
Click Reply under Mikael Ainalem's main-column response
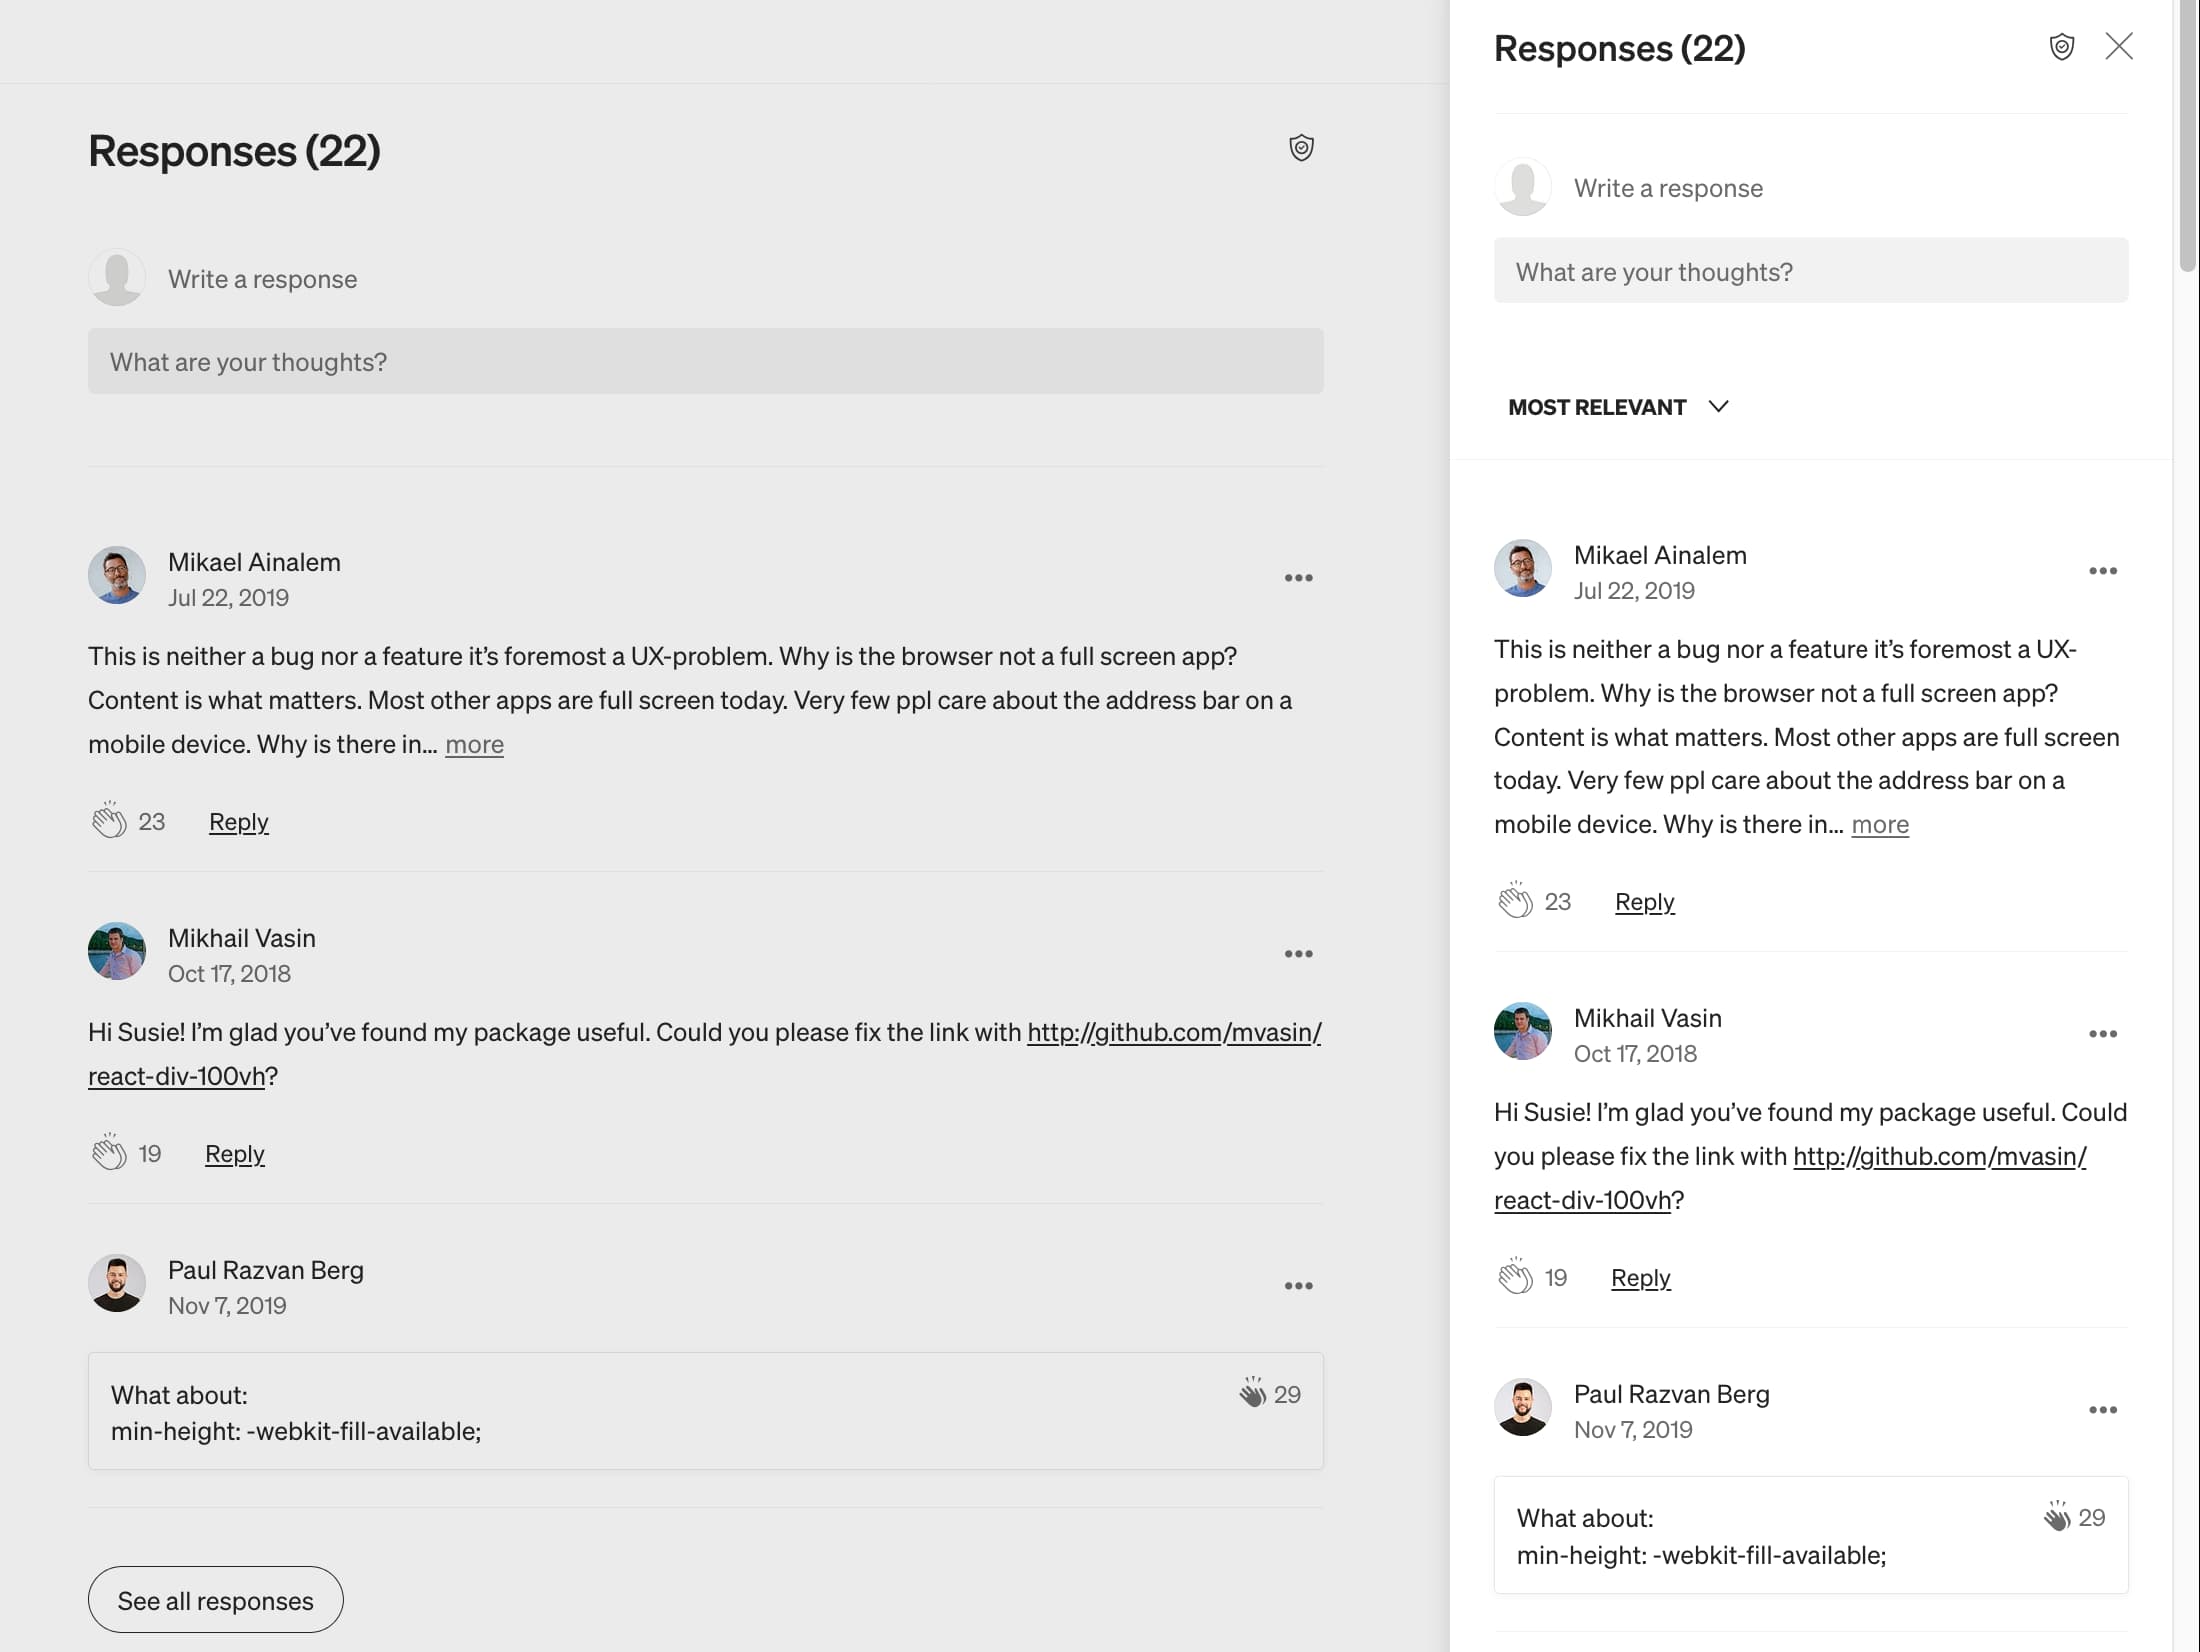(x=239, y=821)
